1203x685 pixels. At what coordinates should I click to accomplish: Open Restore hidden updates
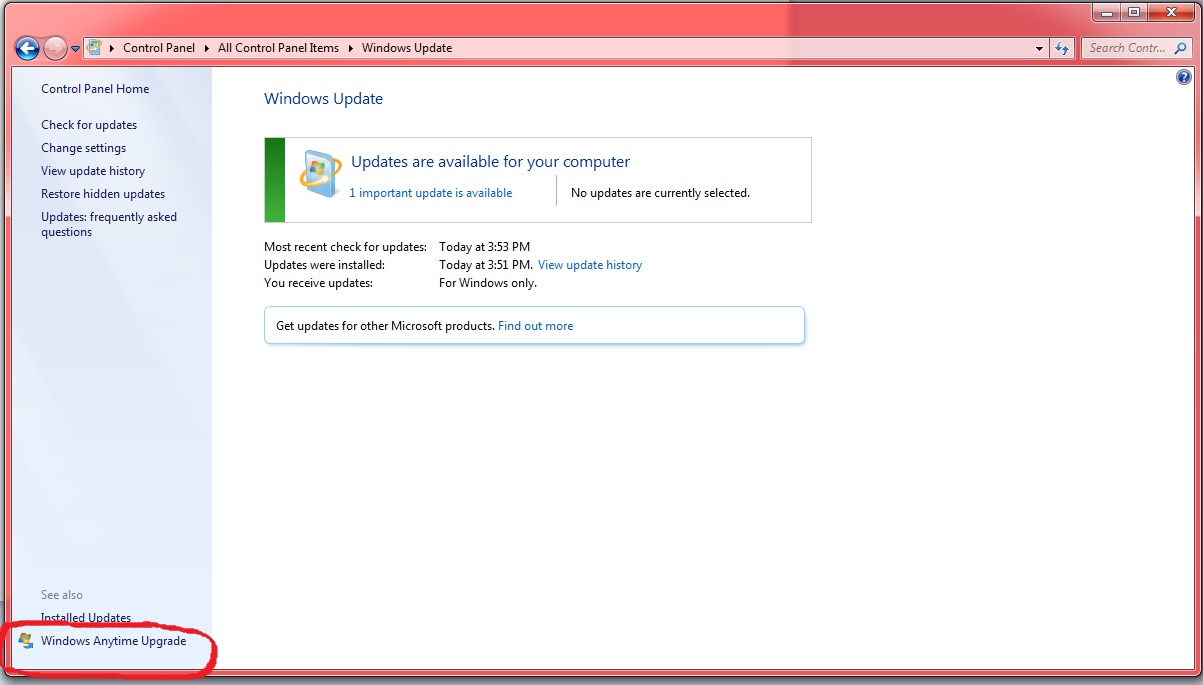click(103, 194)
